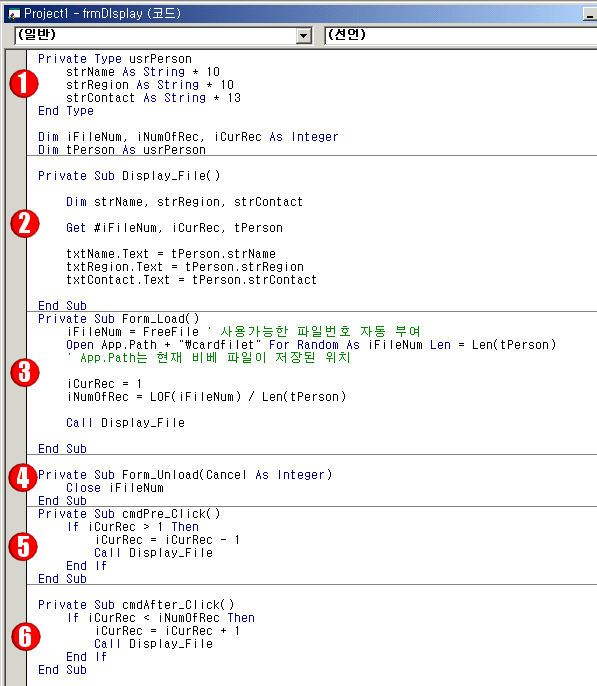Click the 'Dim tPerson As usrPerson' line
Image resolution: width=597 pixels, height=686 pixels.
(x=122, y=150)
